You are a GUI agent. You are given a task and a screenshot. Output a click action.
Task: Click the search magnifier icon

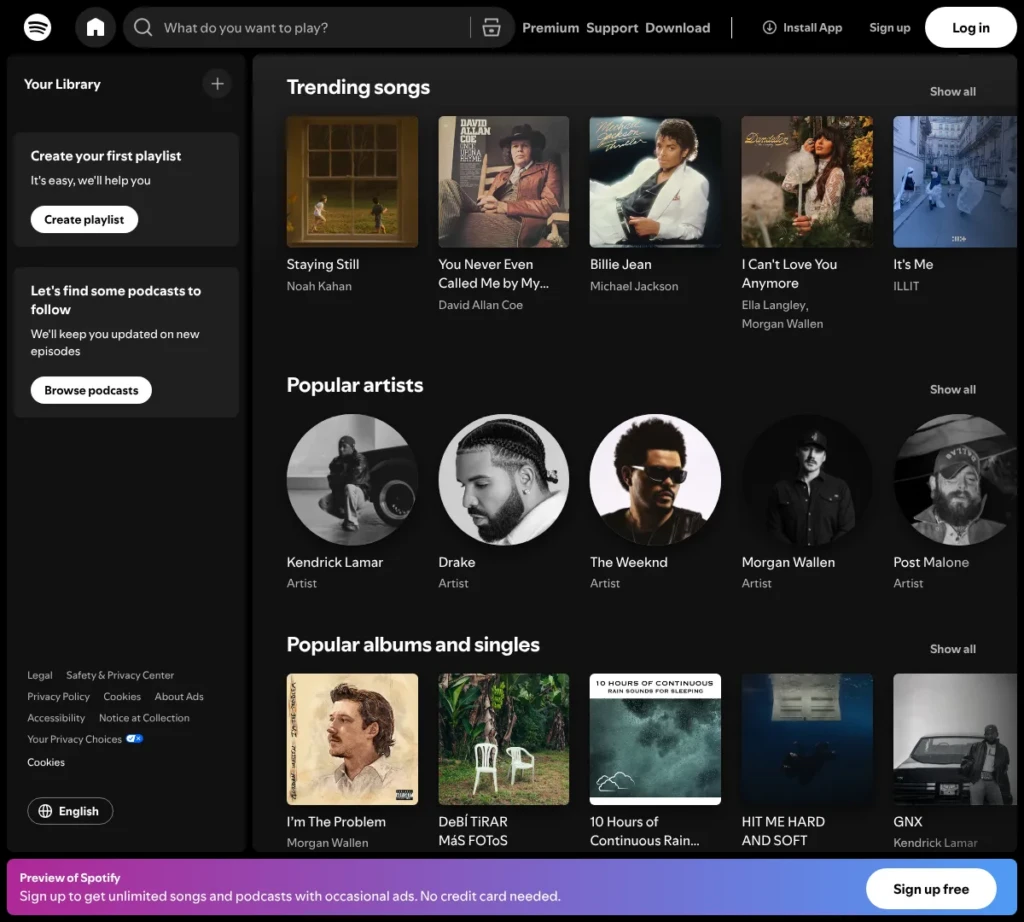tap(143, 27)
